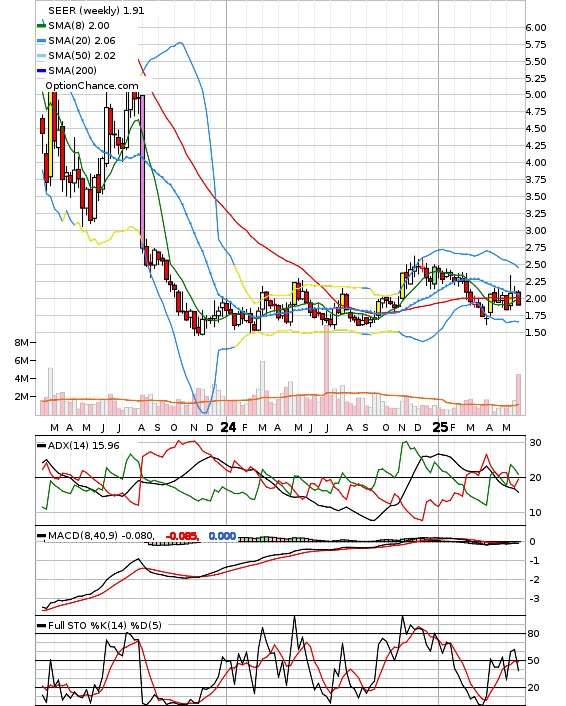Image resolution: width=566 pixels, height=706 pixels.
Task: Click the SMA(20) blue legend swatch
Action: point(41,41)
